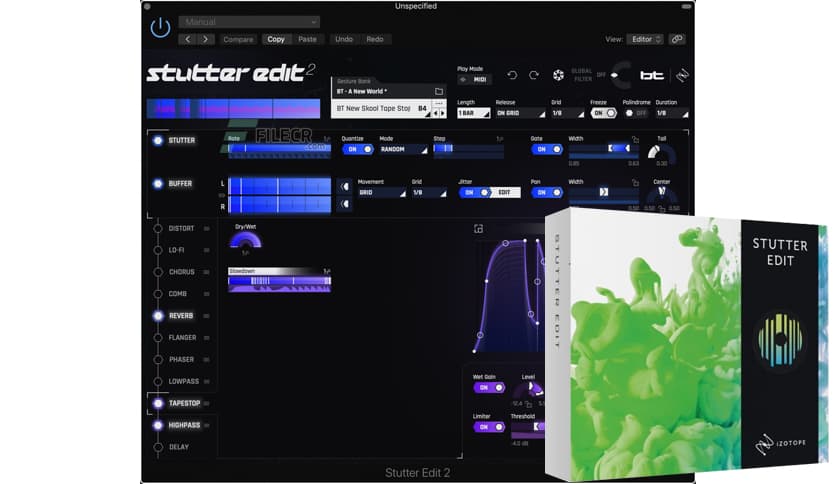Viewport: 836px width, 484px height.
Task: Open the Duration 1/8 dropdown
Action: point(672,113)
